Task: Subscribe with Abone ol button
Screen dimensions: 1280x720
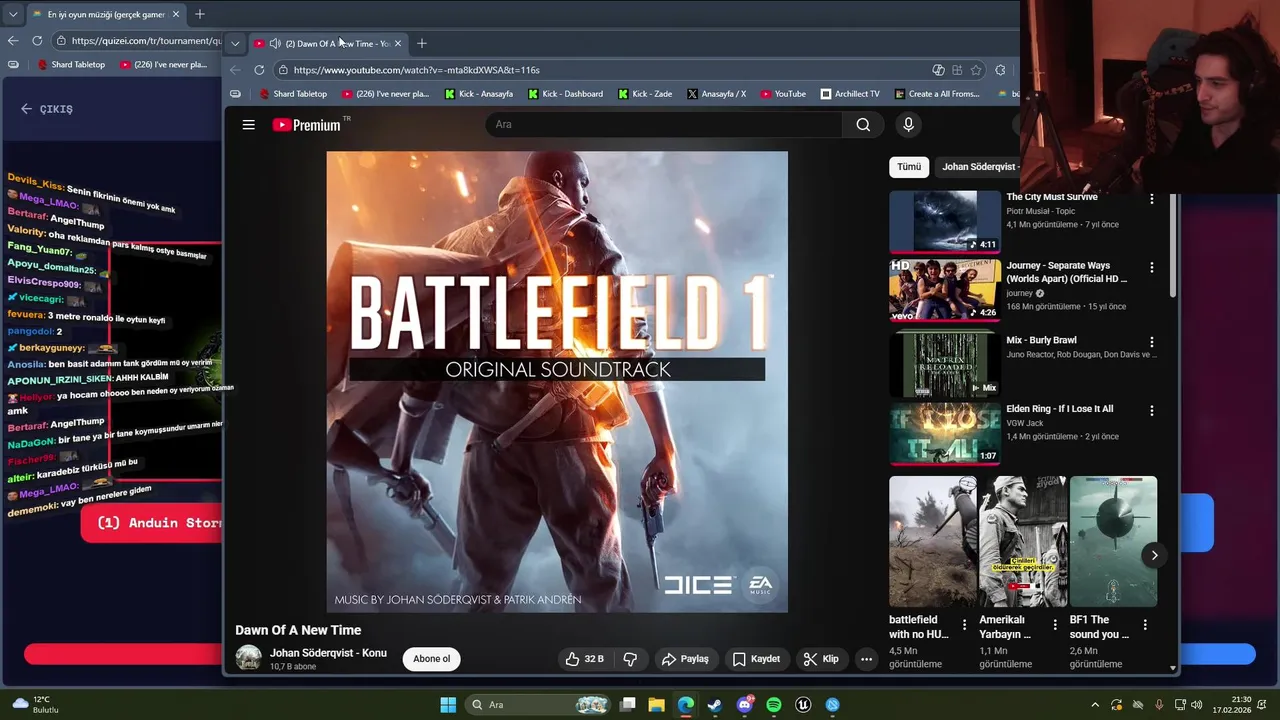Action: tap(432, 659)
